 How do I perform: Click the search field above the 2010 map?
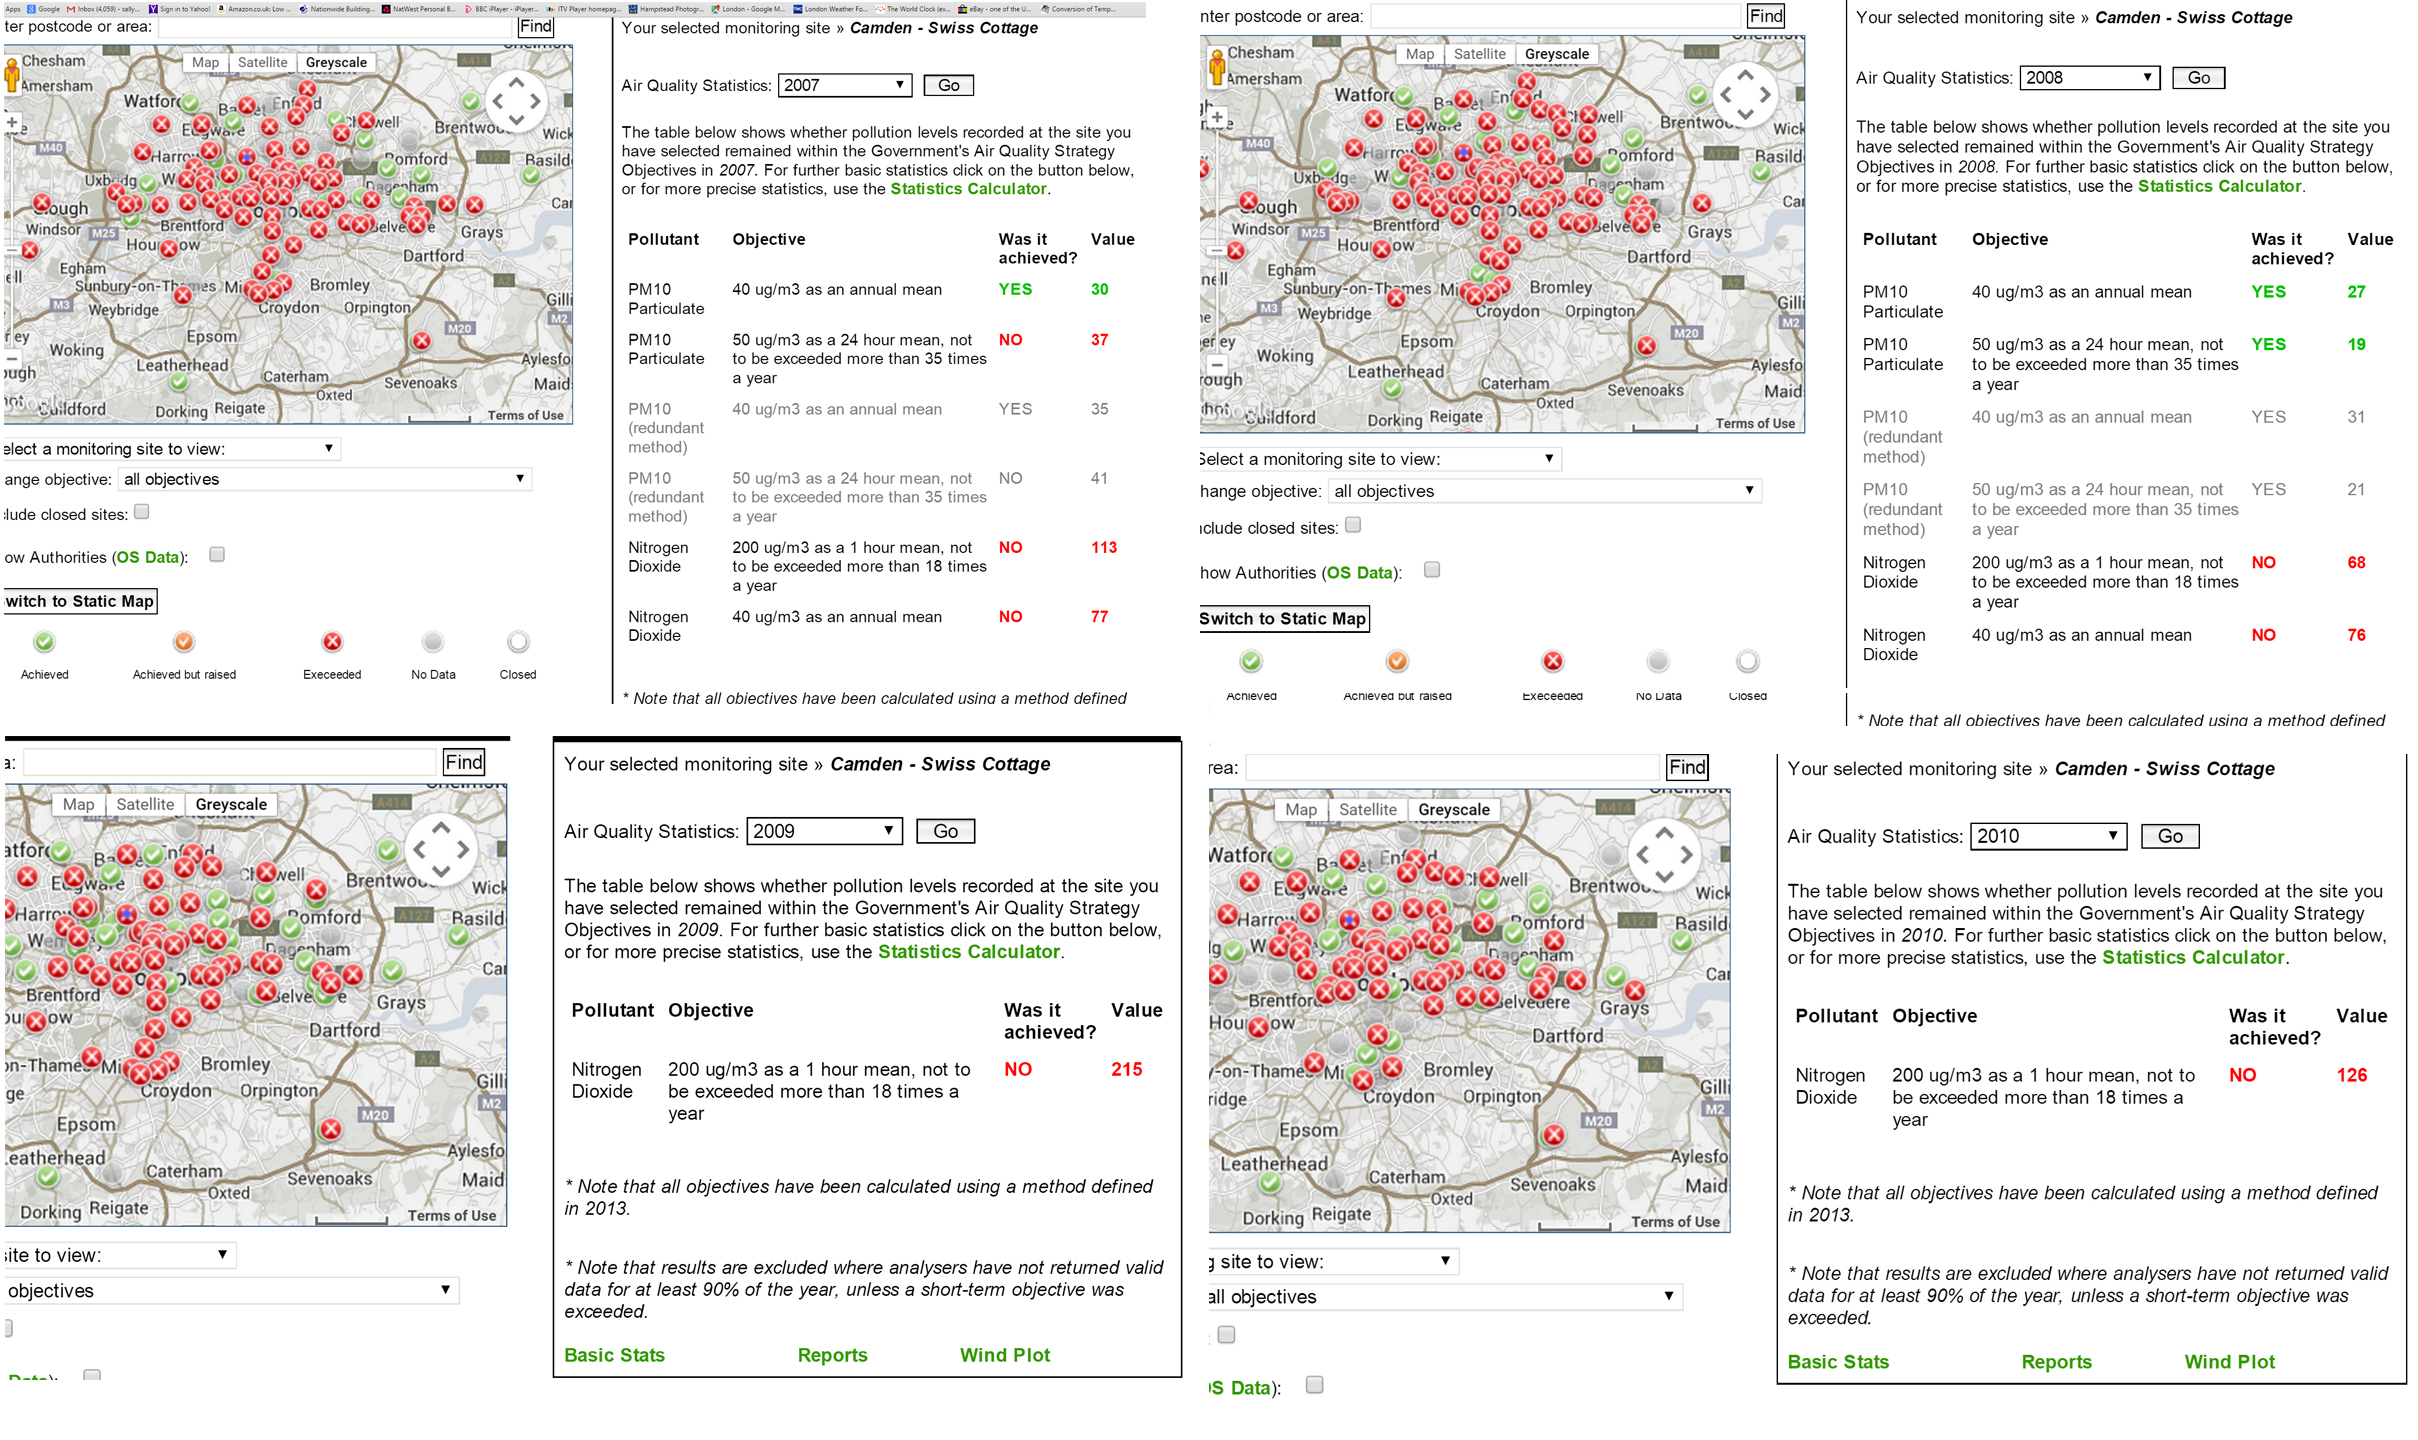[x=1451, y=767]
